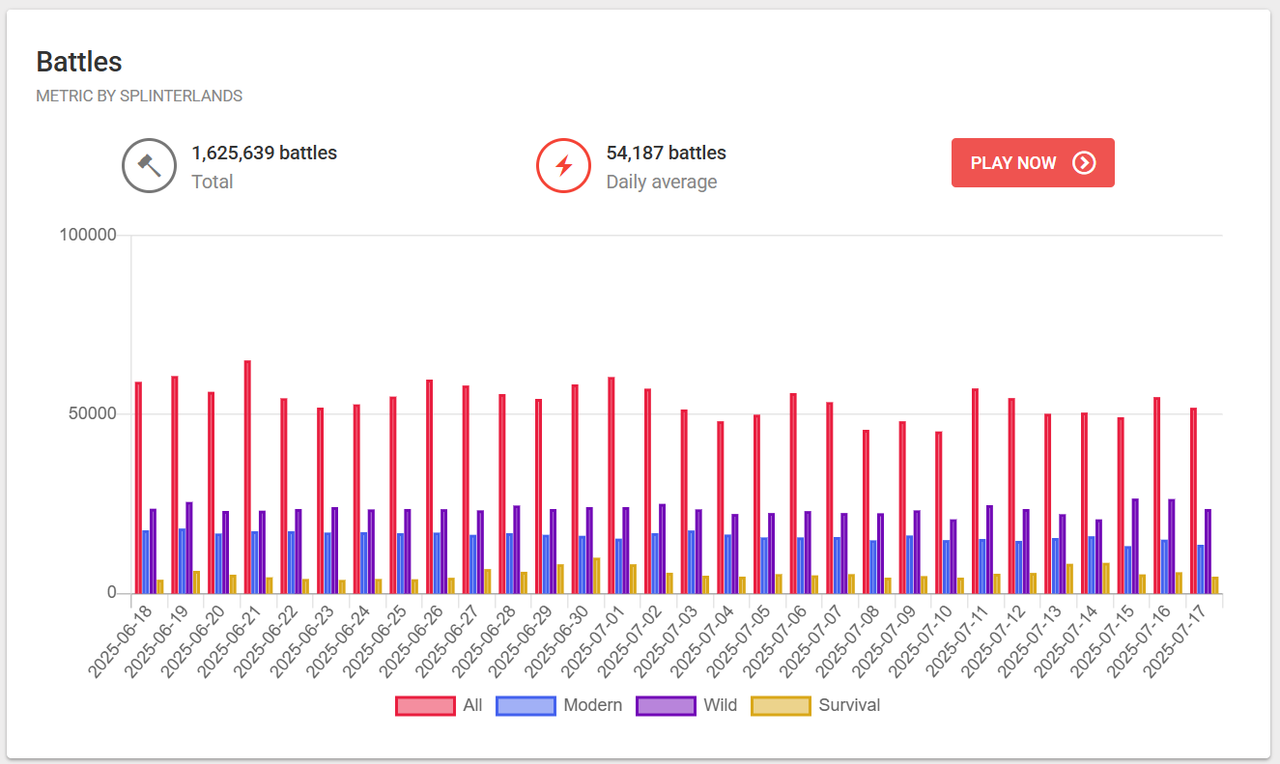Click the 'Wild' legend label
The width and height of the screenshot is (1280, 764).
pyautogui.click(x=721, y=705)
